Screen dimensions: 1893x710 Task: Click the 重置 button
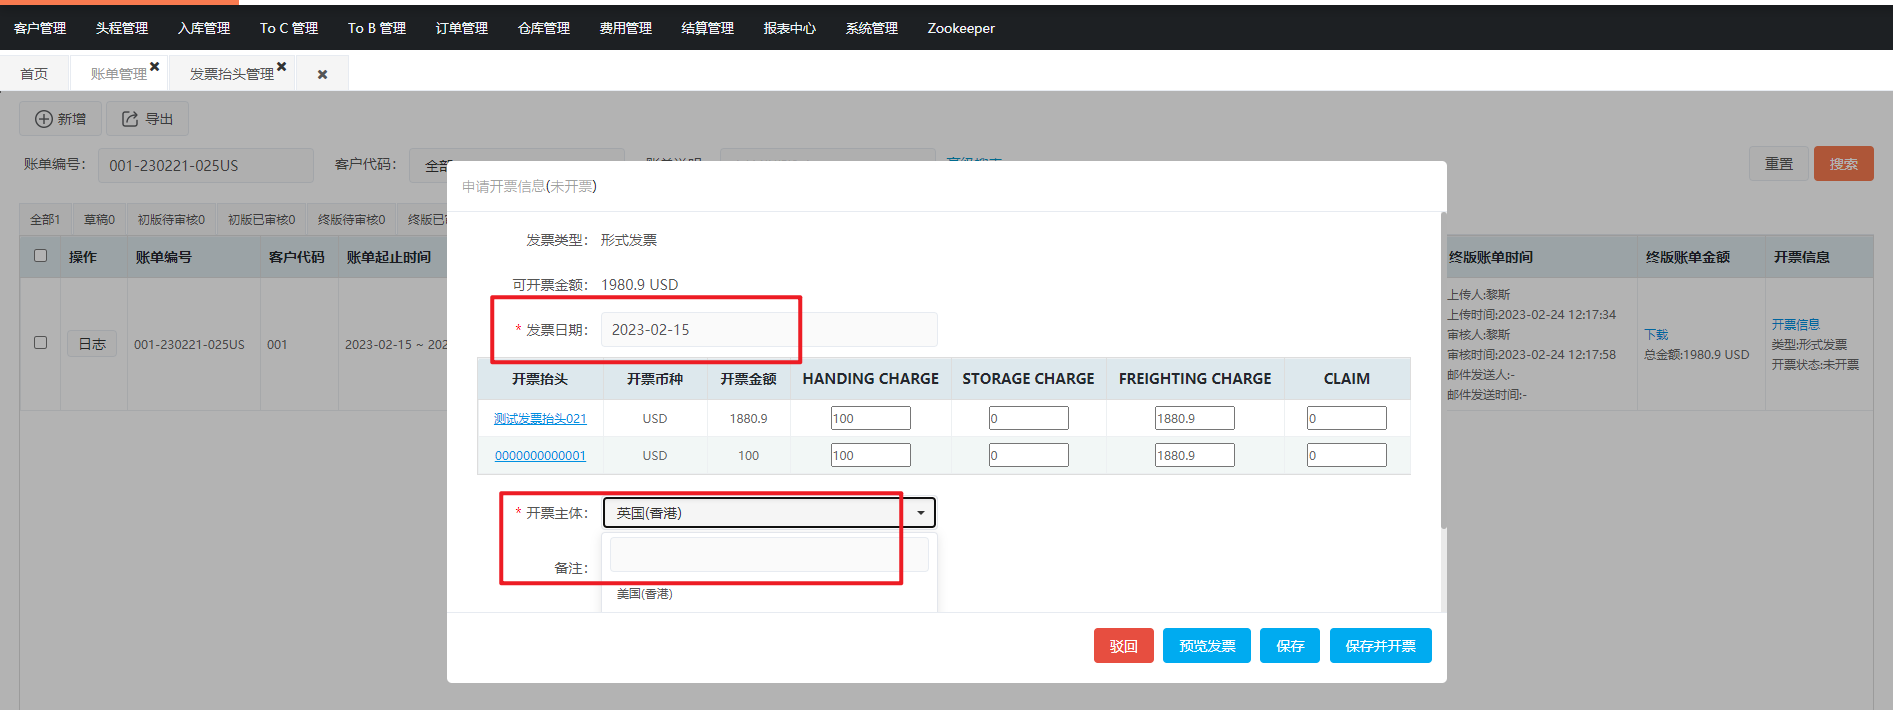pos(1779,164)
